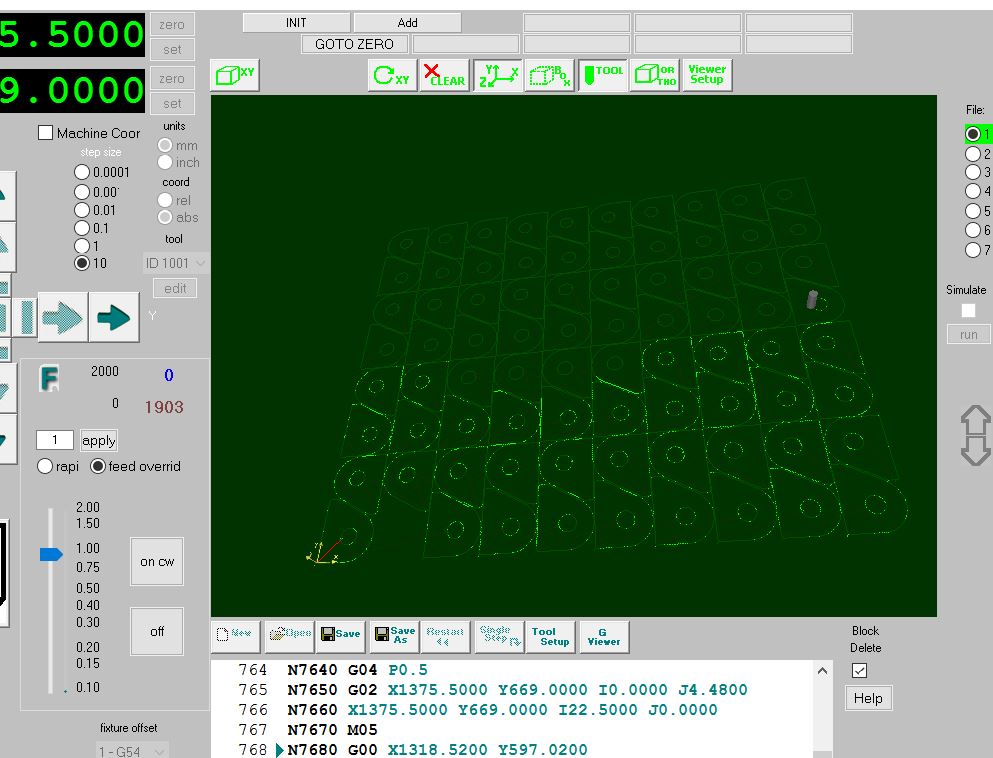Click the Save file icon

point(341,636)
